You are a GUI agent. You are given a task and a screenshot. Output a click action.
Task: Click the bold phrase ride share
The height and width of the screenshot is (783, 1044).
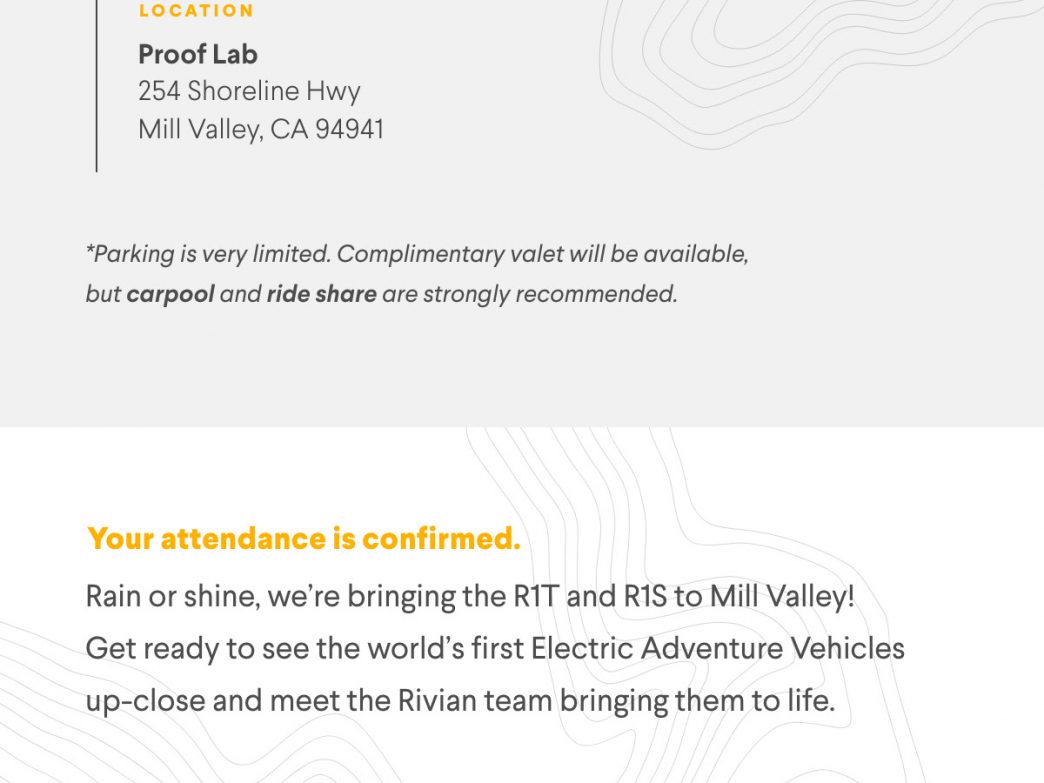[322, 294]
